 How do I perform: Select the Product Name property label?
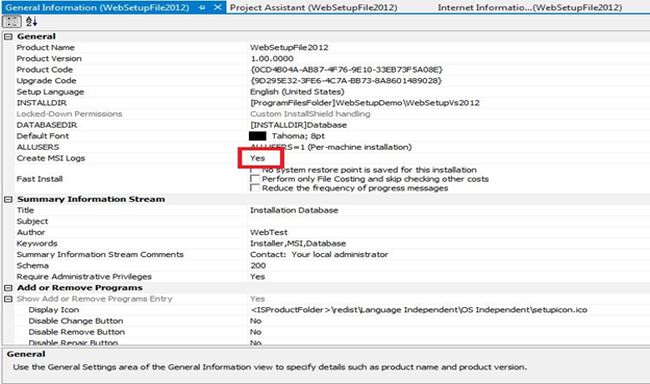[46, 47]
